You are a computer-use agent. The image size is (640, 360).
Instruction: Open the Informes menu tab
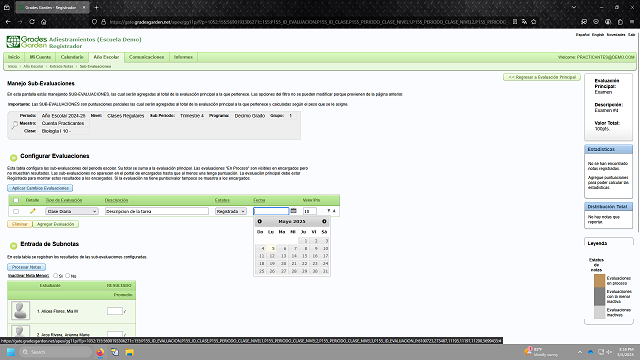[x=183, y=57]
